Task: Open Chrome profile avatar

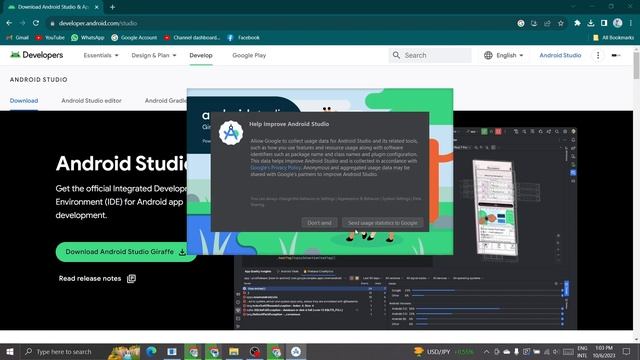Action: (x=618, y=23)
